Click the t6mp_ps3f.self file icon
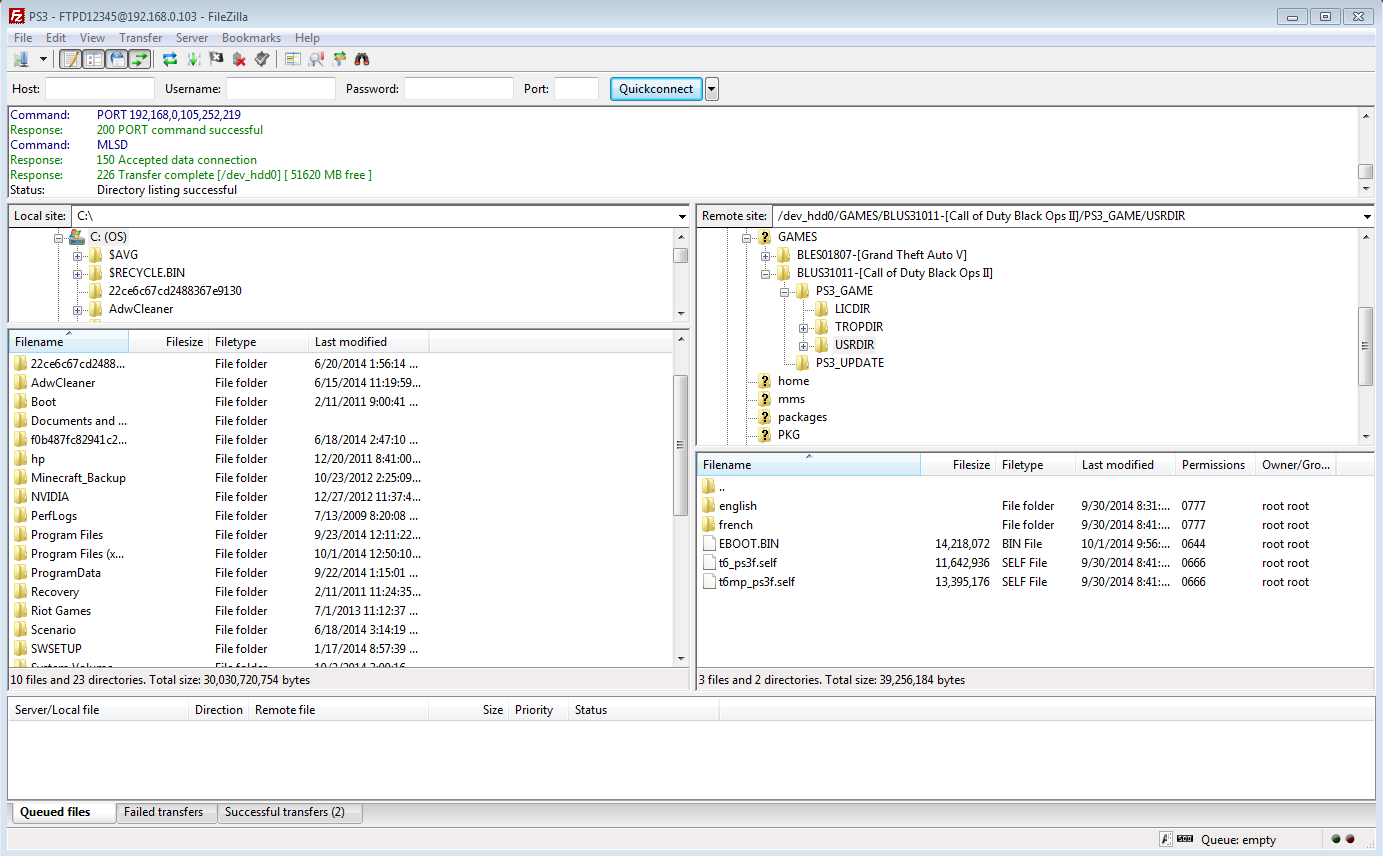This screenshot has width=1383, height=856. (x=709, y=582)
